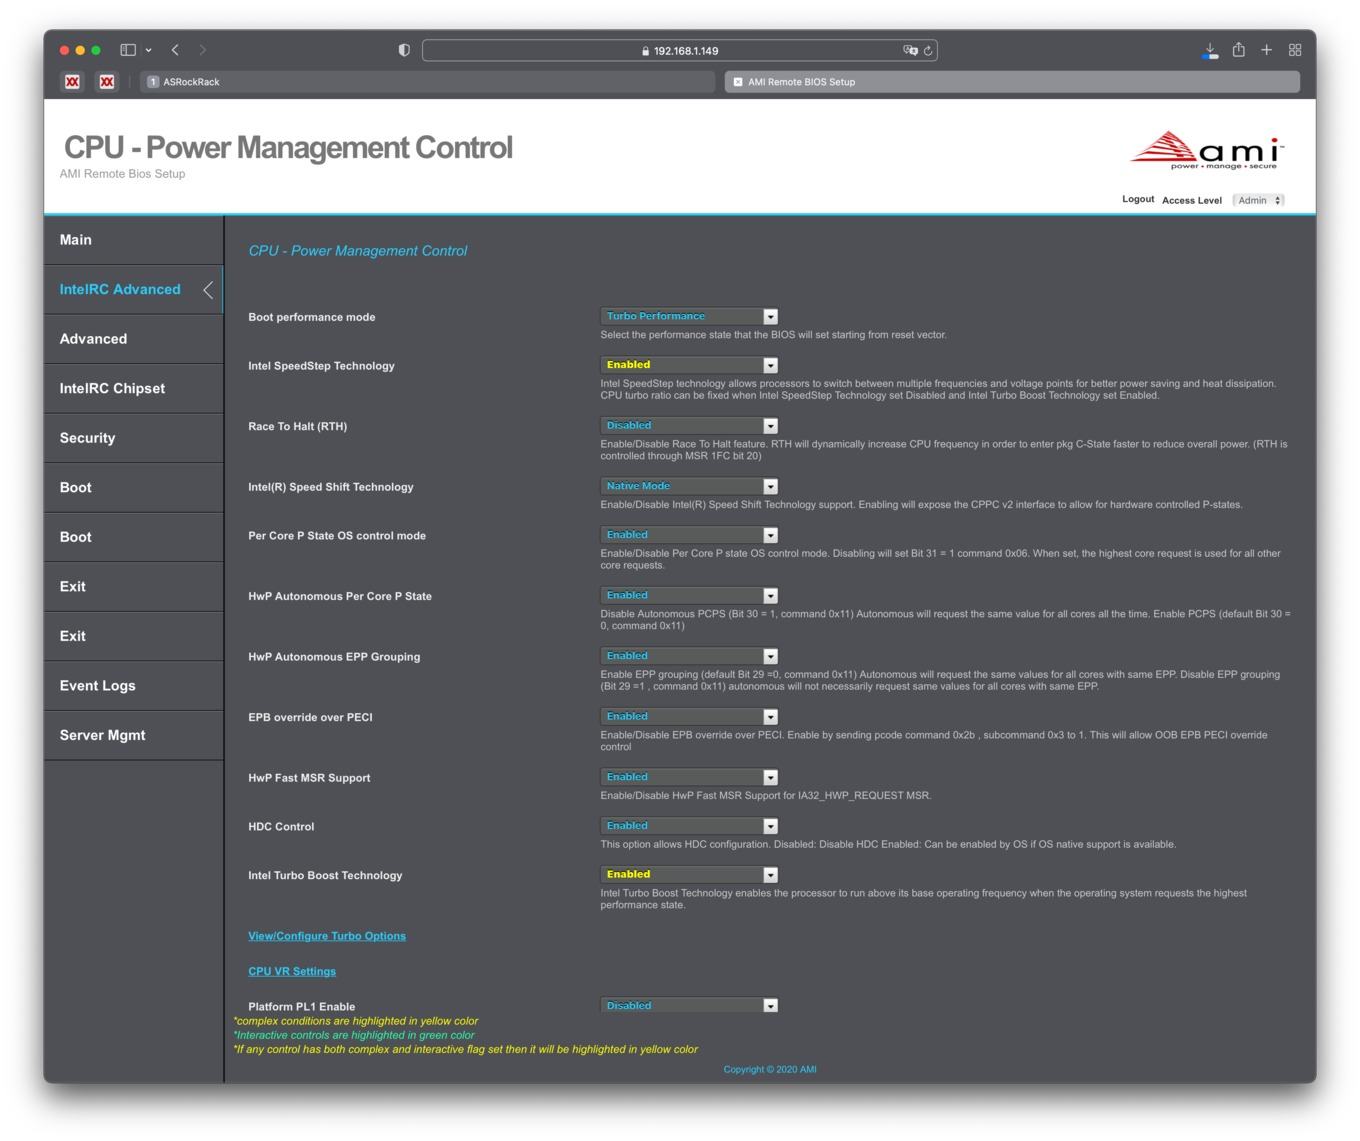Image resolution: width=1360 pixels, height=1141 pixels.
Task: Click the CPU - Power Management Control section heading
Action: (x=358, y=251)
